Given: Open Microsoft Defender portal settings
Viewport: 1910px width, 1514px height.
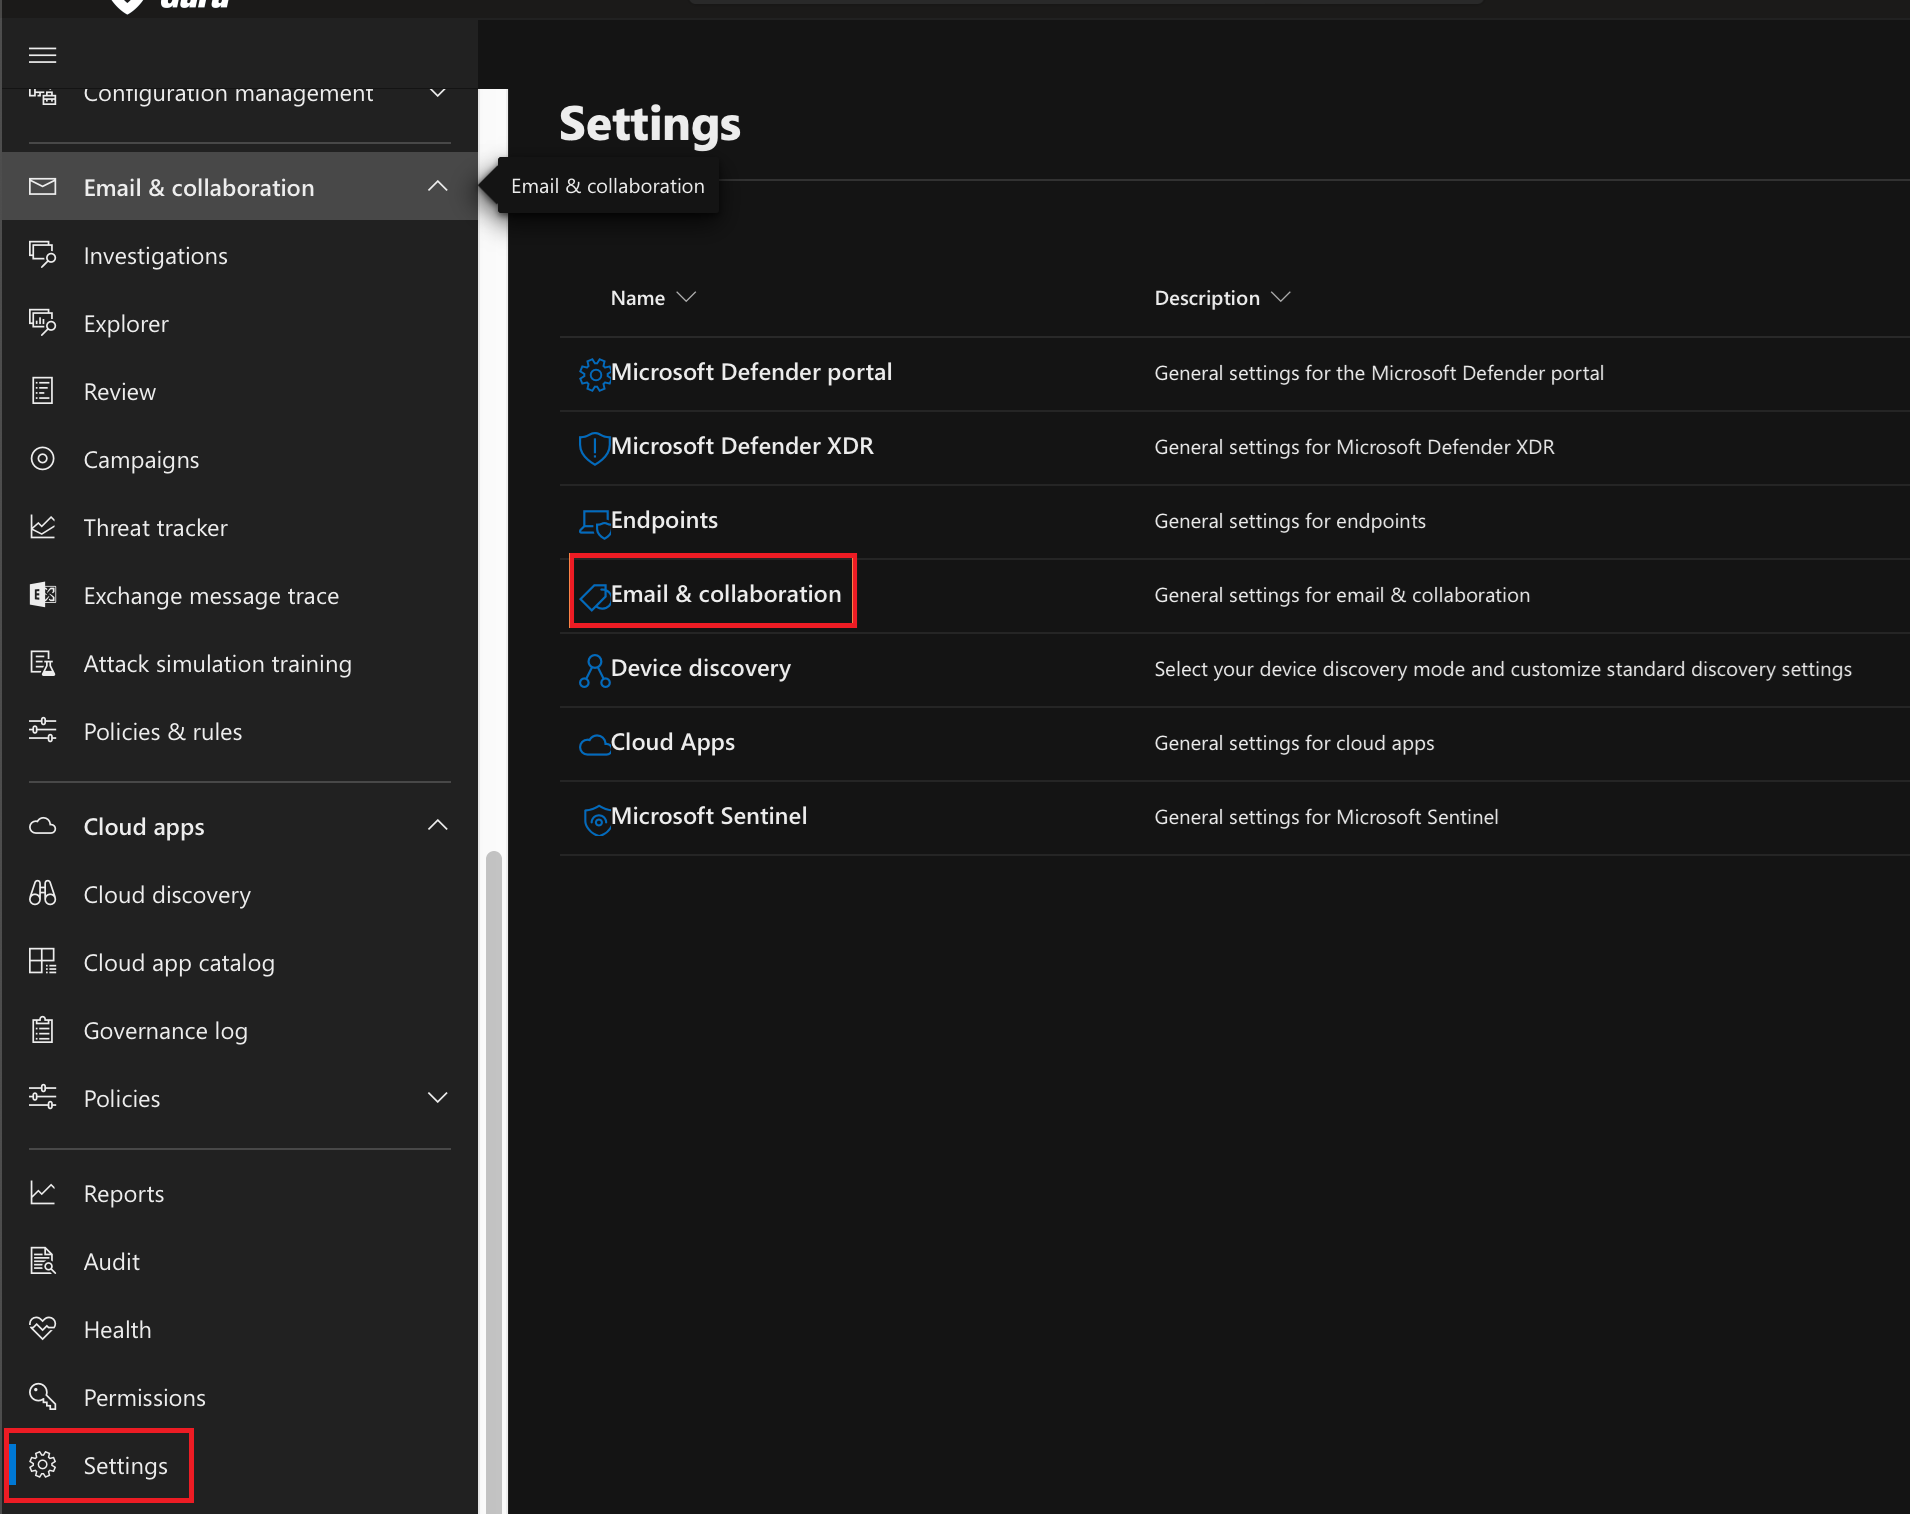Looking at the screenshot, I should 751,372.
